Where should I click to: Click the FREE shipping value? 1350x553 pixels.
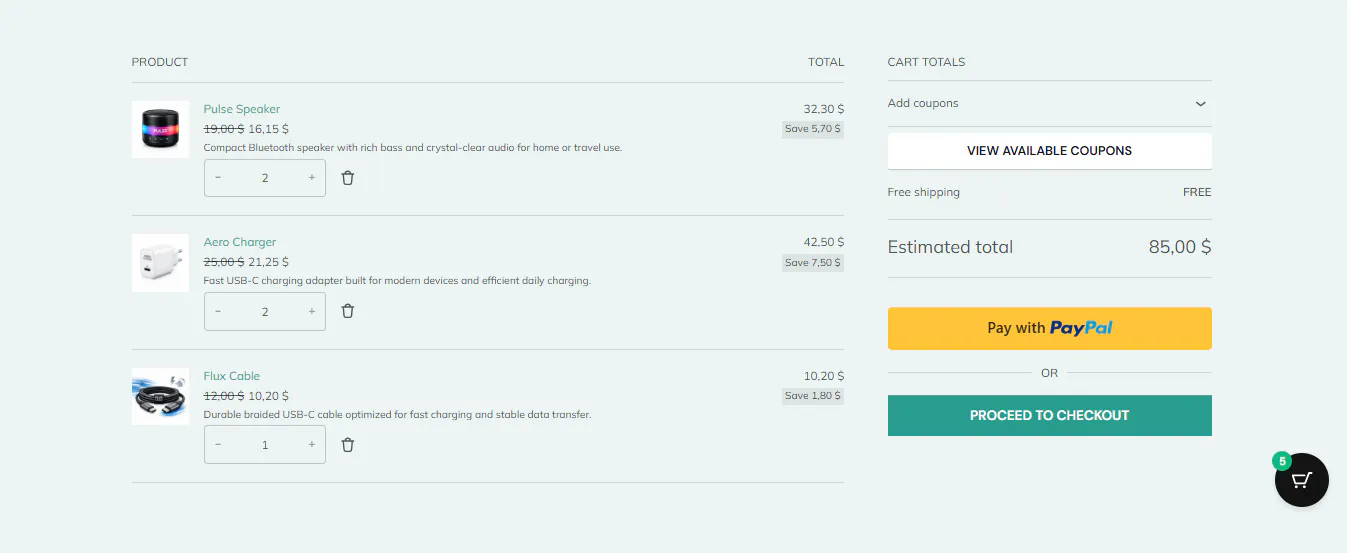click(x=1197, y=192)
